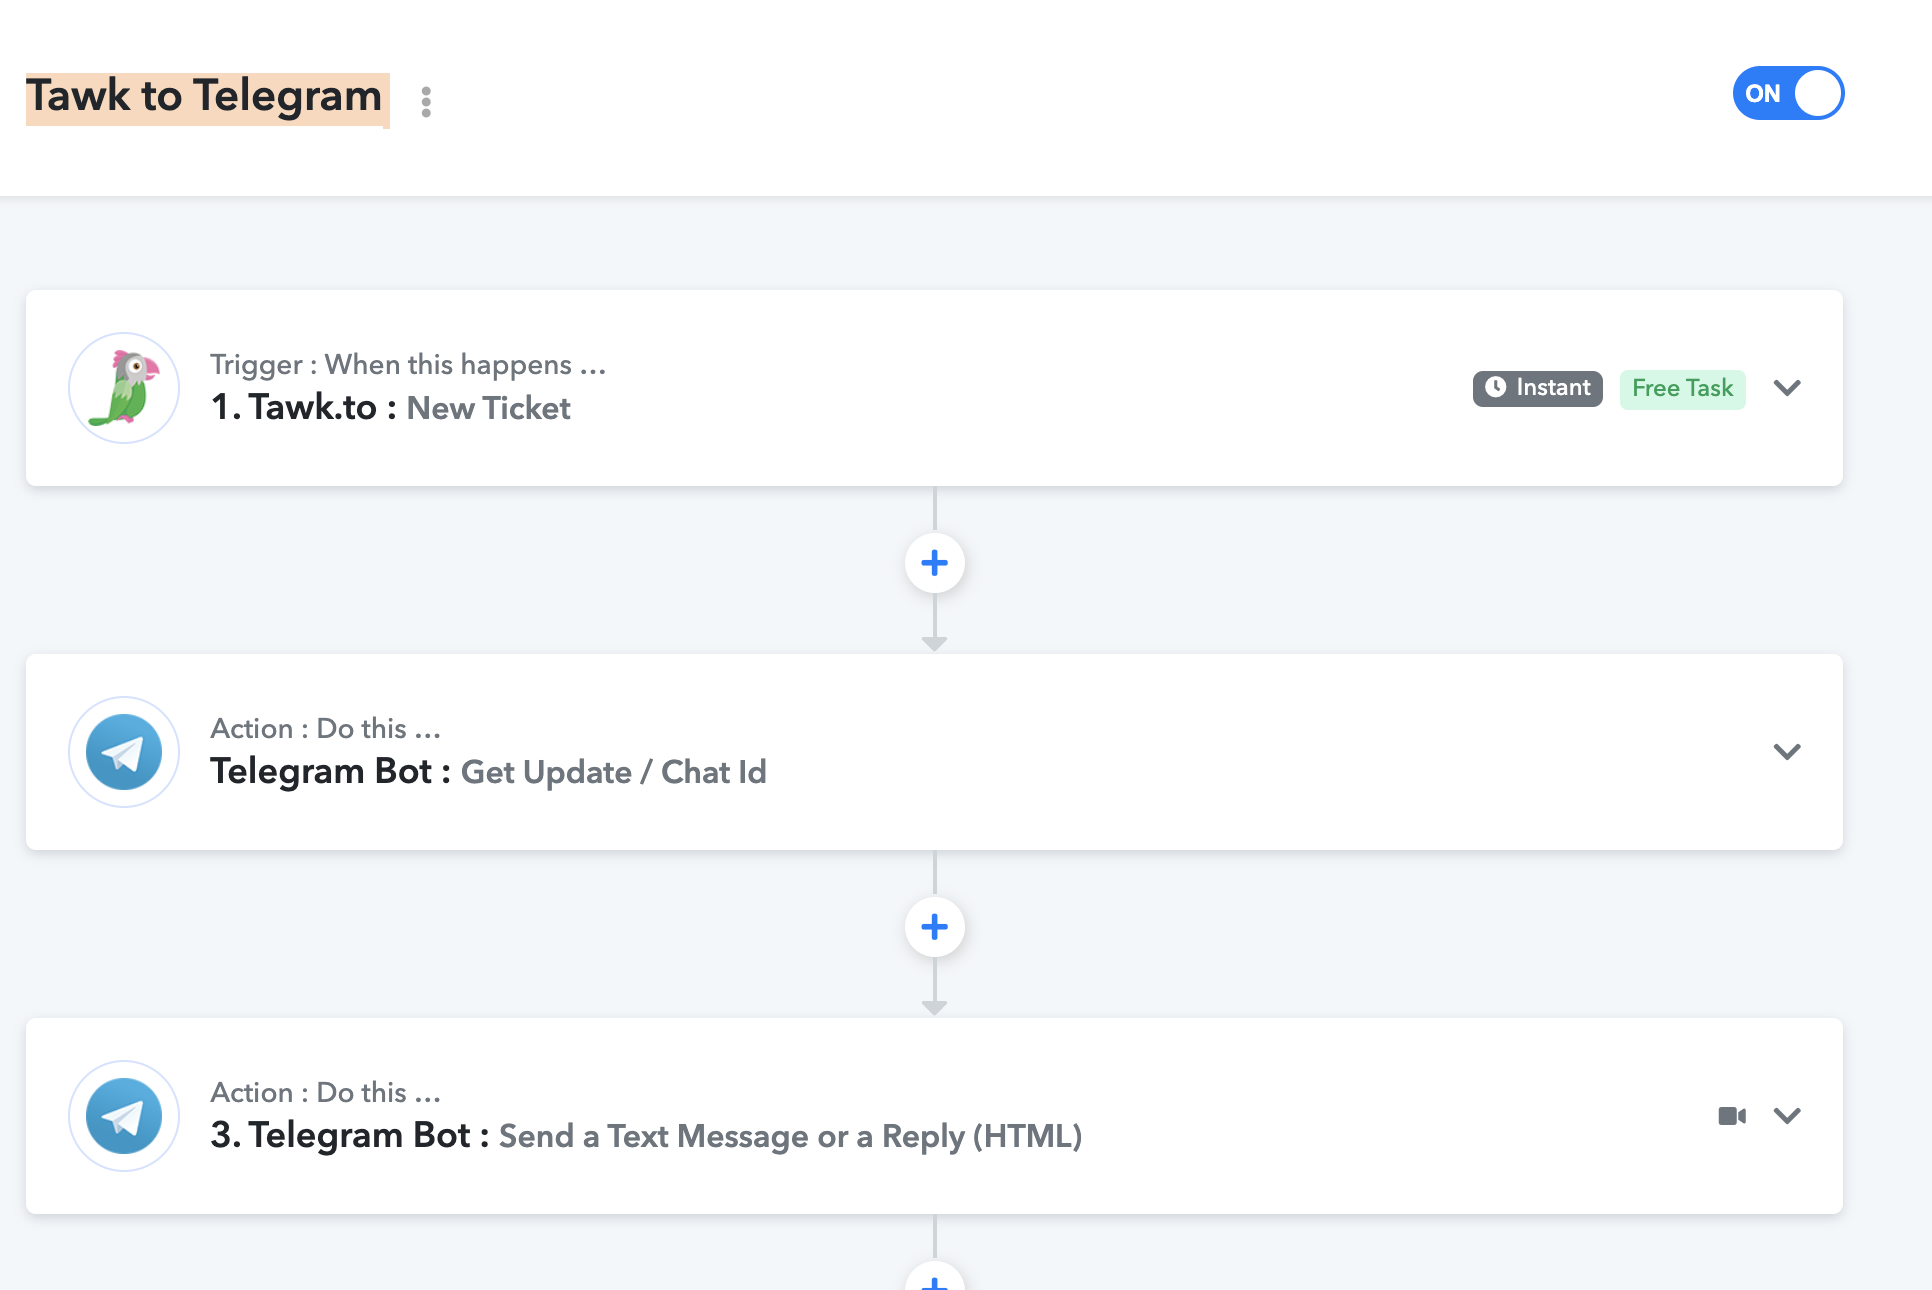Click the Tawk.to parrot app icon
Viewport: 1932px width, 1290px height.
(124, 388)
